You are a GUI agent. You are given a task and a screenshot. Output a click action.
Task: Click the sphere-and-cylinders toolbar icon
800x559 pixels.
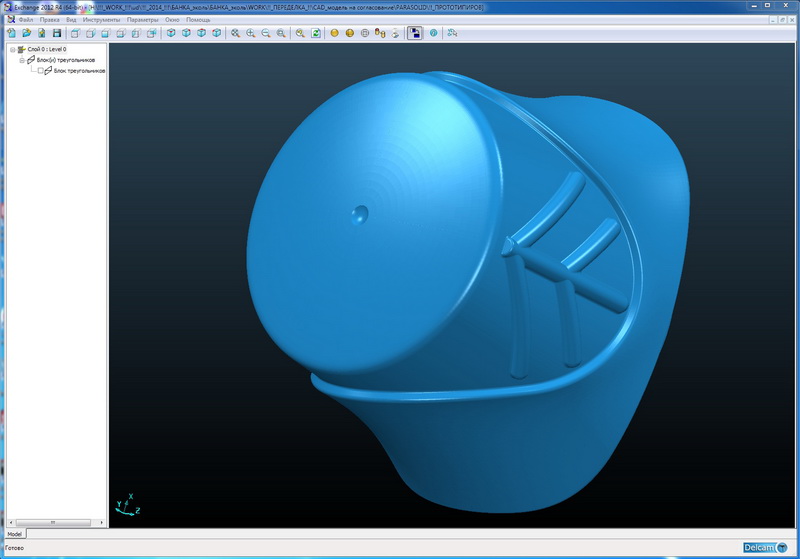(x=380, y=33)
